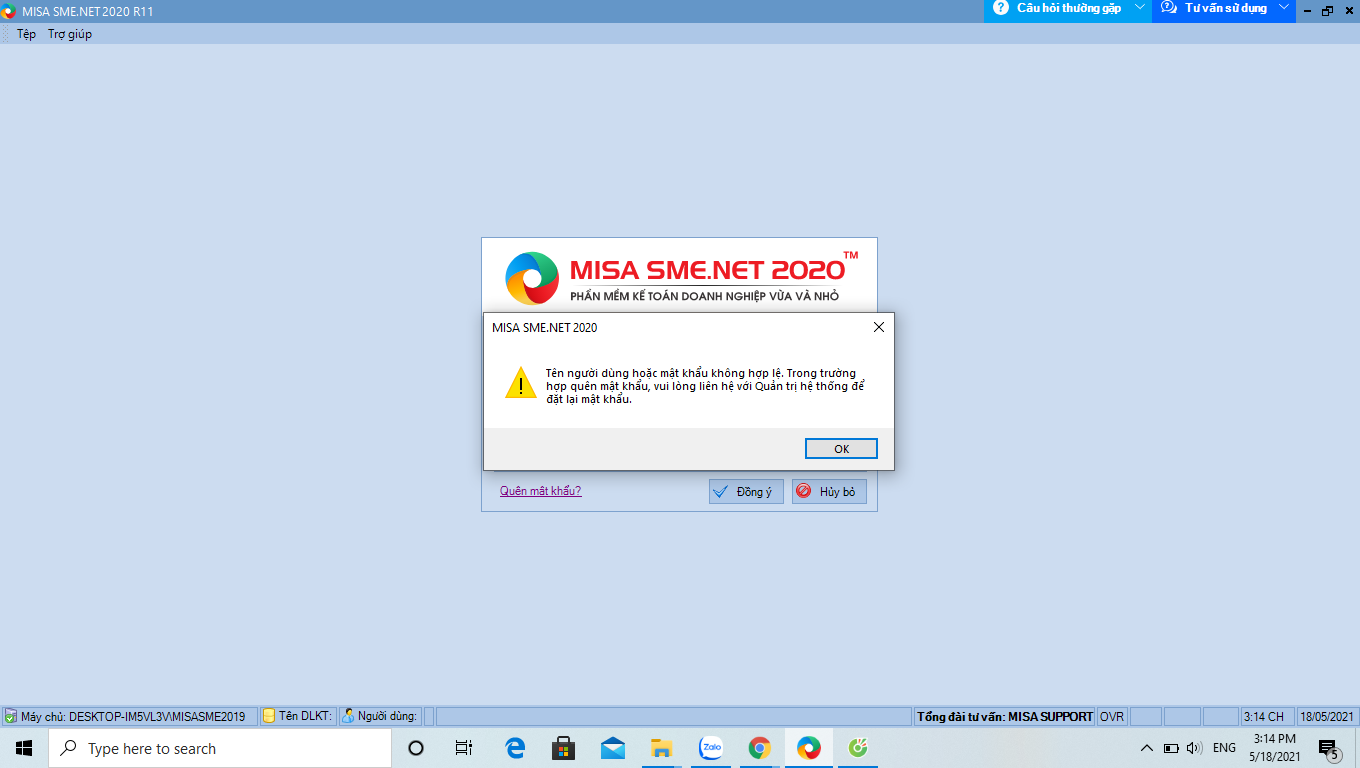Viewport: 1360px width, 768px height.
Task: Click the question mark FAQ icon
Action: (x=1000, y=8)
